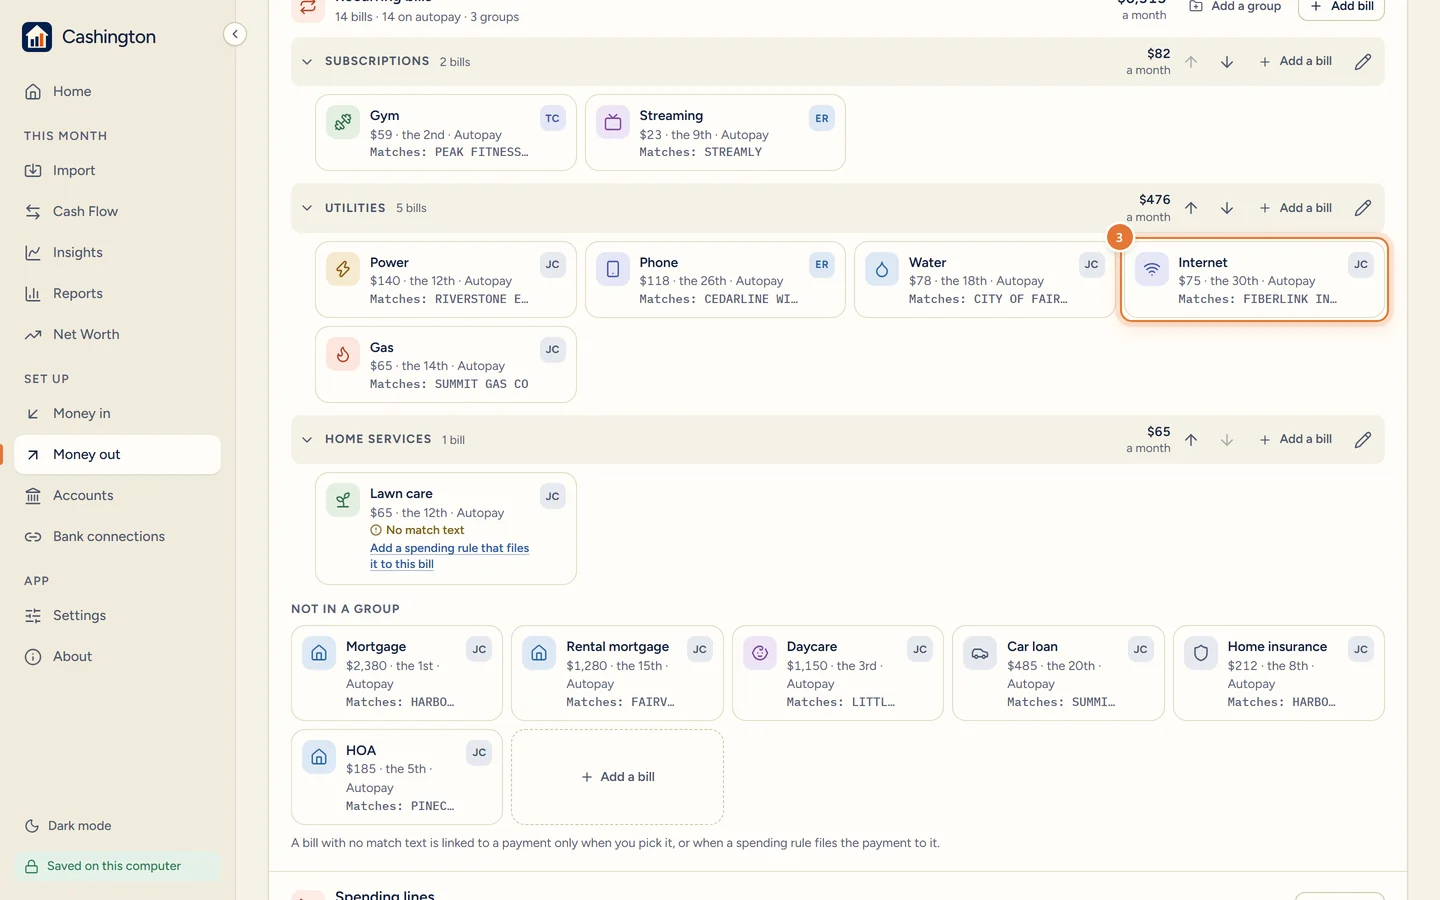Click the Home insurance shield icon
Viewport: 1440px width, 900px height.
[1201, 653]
